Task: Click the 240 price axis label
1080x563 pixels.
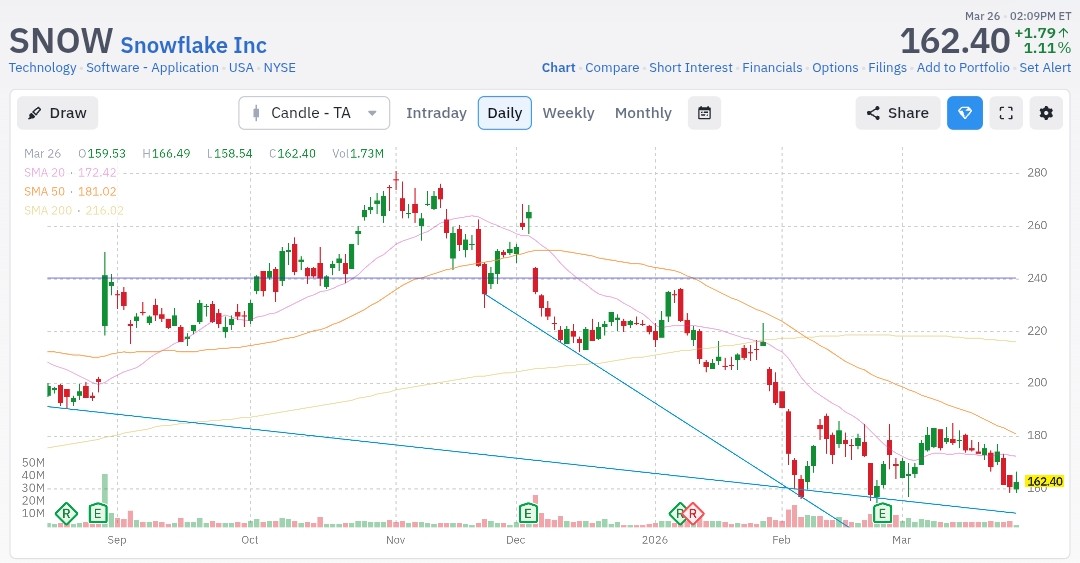Action: click(x=1037, y=278)
